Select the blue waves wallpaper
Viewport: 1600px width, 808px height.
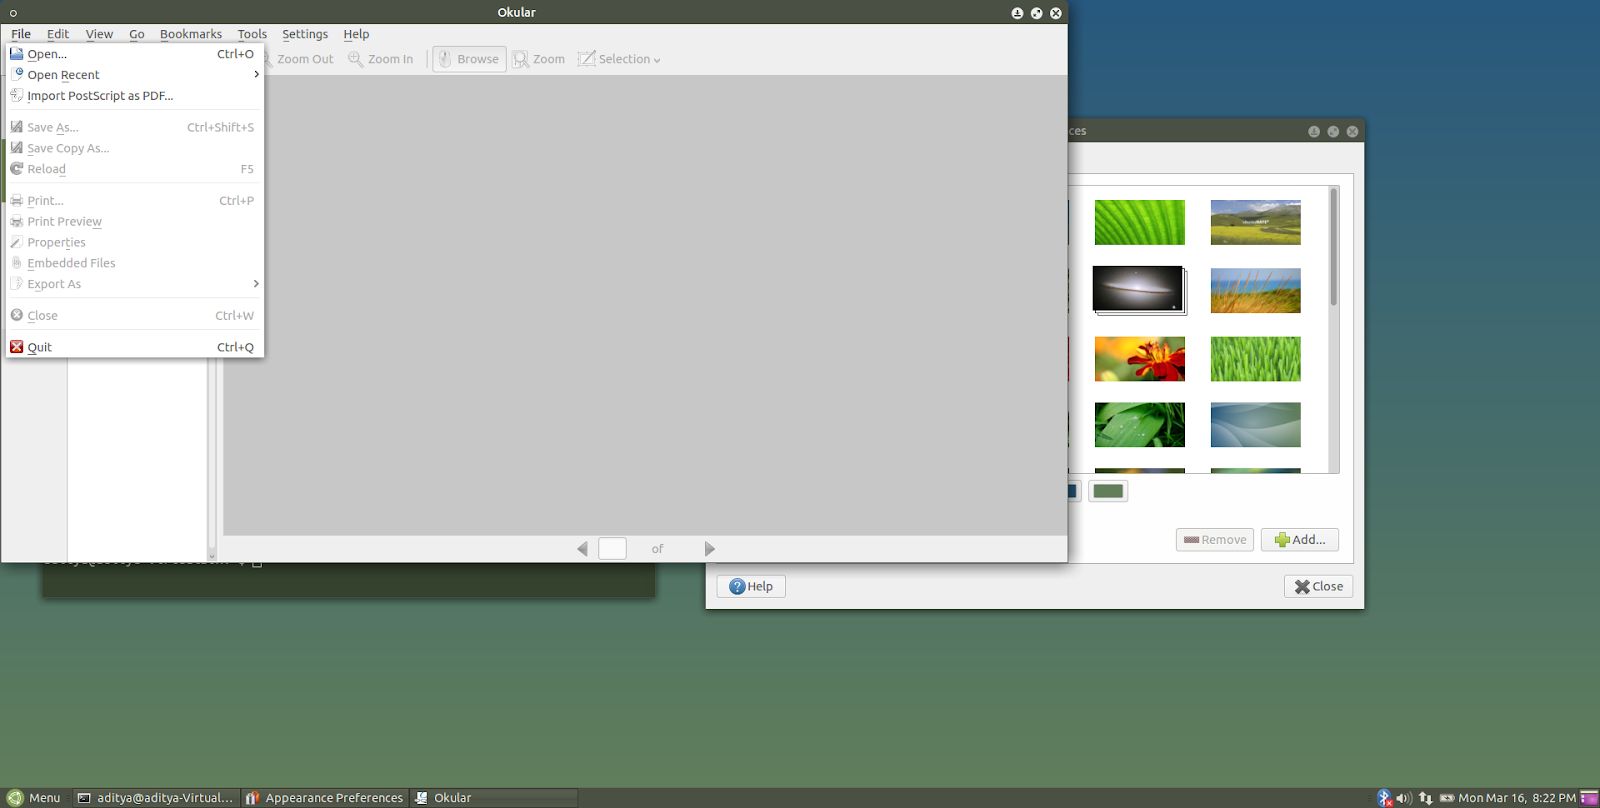[1256, 425]
